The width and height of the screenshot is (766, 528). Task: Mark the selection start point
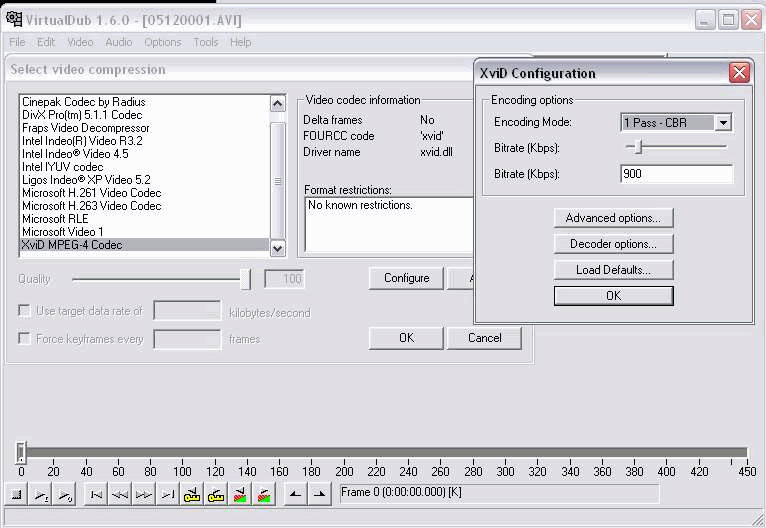tap(296, 495)
